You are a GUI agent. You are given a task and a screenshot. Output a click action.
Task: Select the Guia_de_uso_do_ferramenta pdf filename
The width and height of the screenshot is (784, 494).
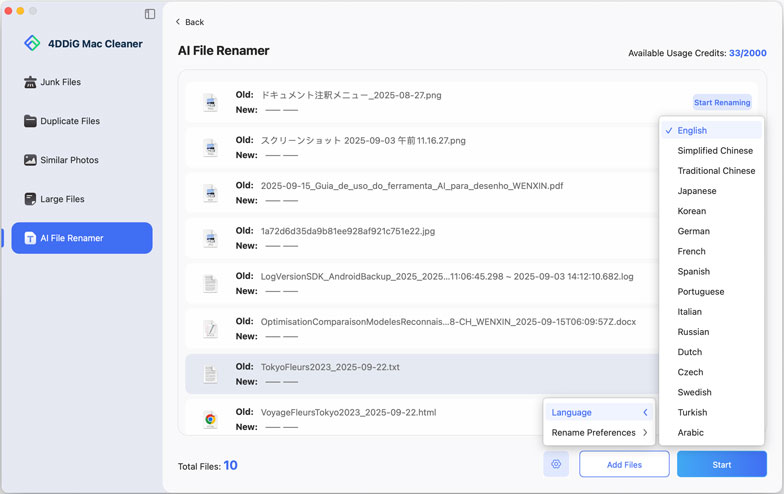pyautogui.click(x=412, y=186)
